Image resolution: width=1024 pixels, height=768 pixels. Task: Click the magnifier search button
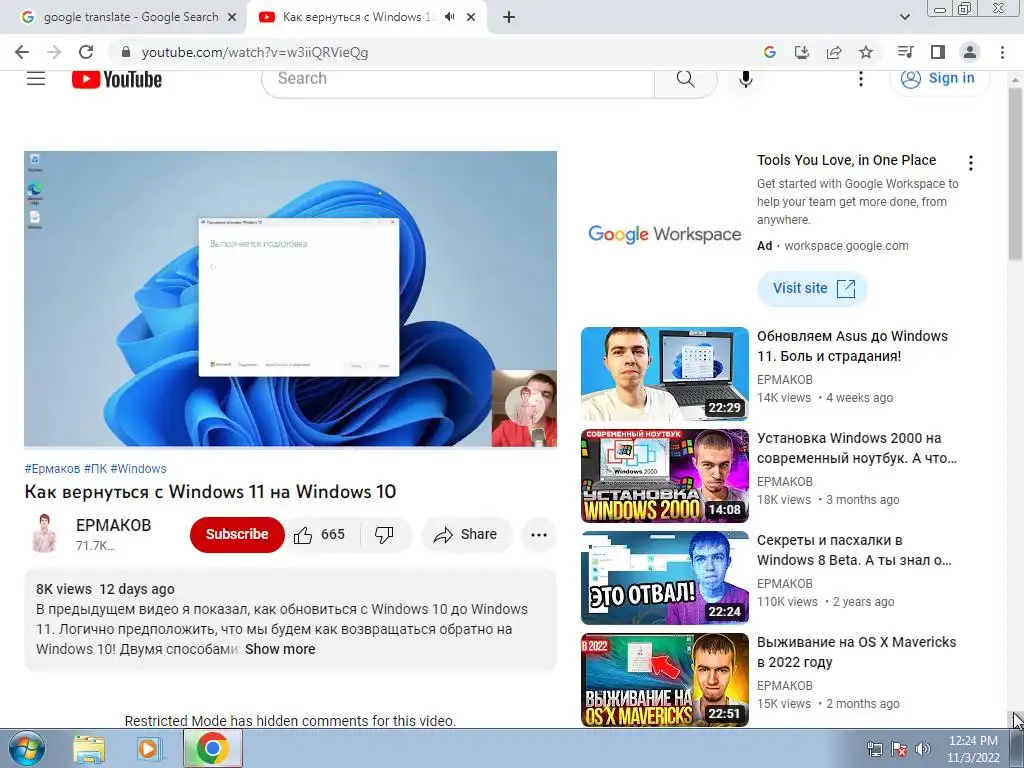(685, 79)
